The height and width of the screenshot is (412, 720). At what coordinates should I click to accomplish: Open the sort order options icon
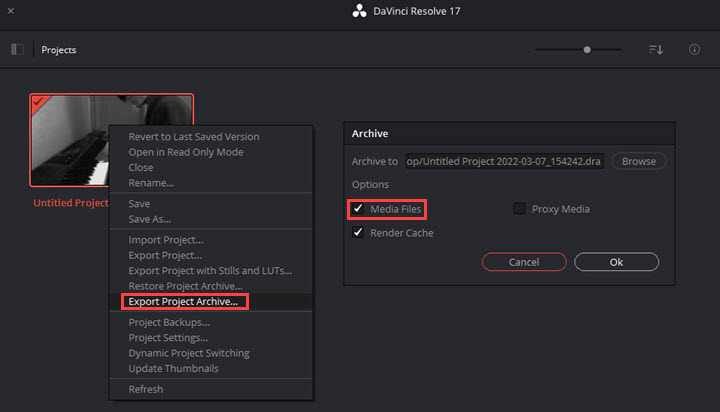(x=656, y=50)
